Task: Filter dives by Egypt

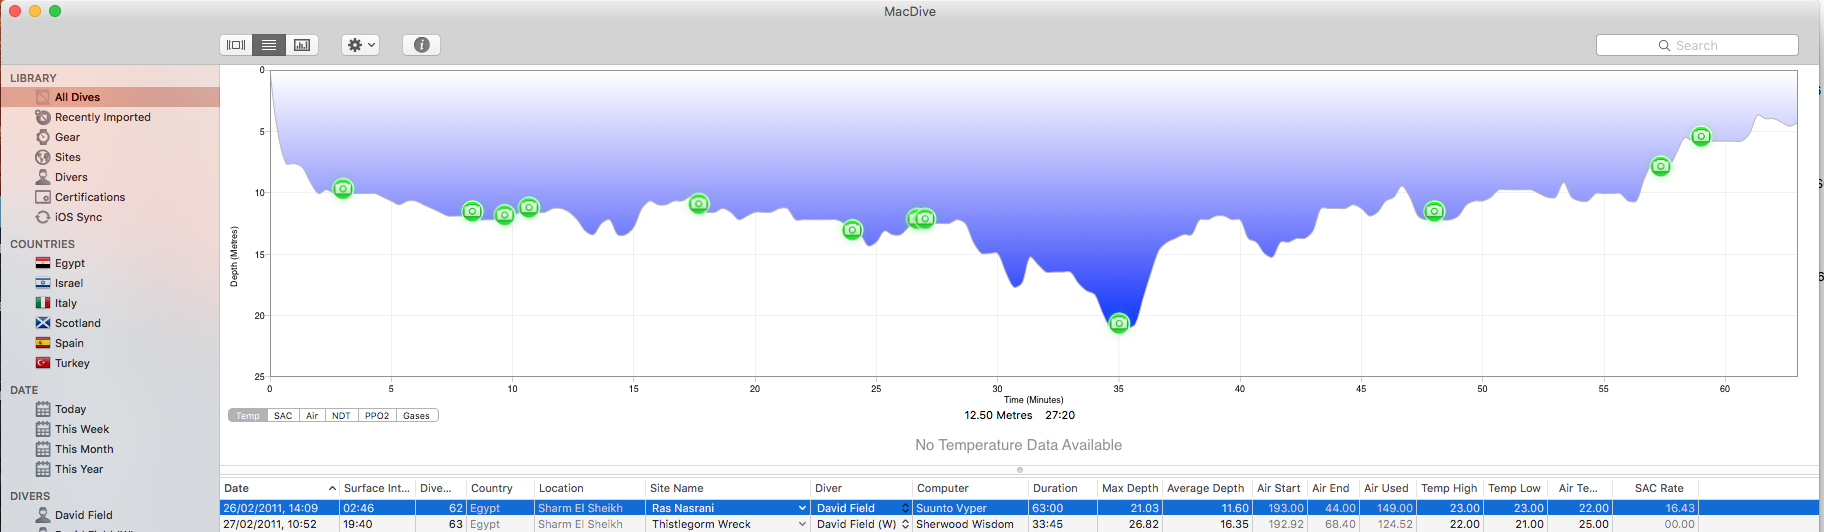Action: pyautogui.click(x=69, y=263)
